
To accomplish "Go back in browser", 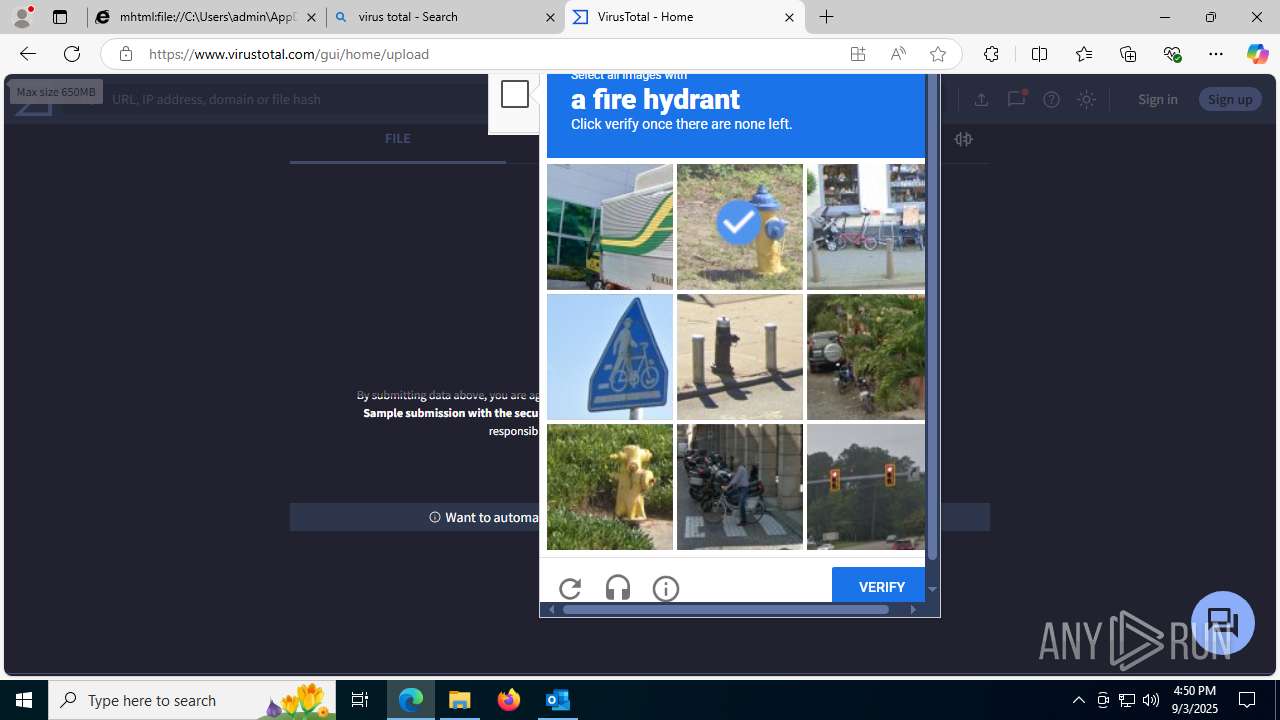I will [27, 54].
